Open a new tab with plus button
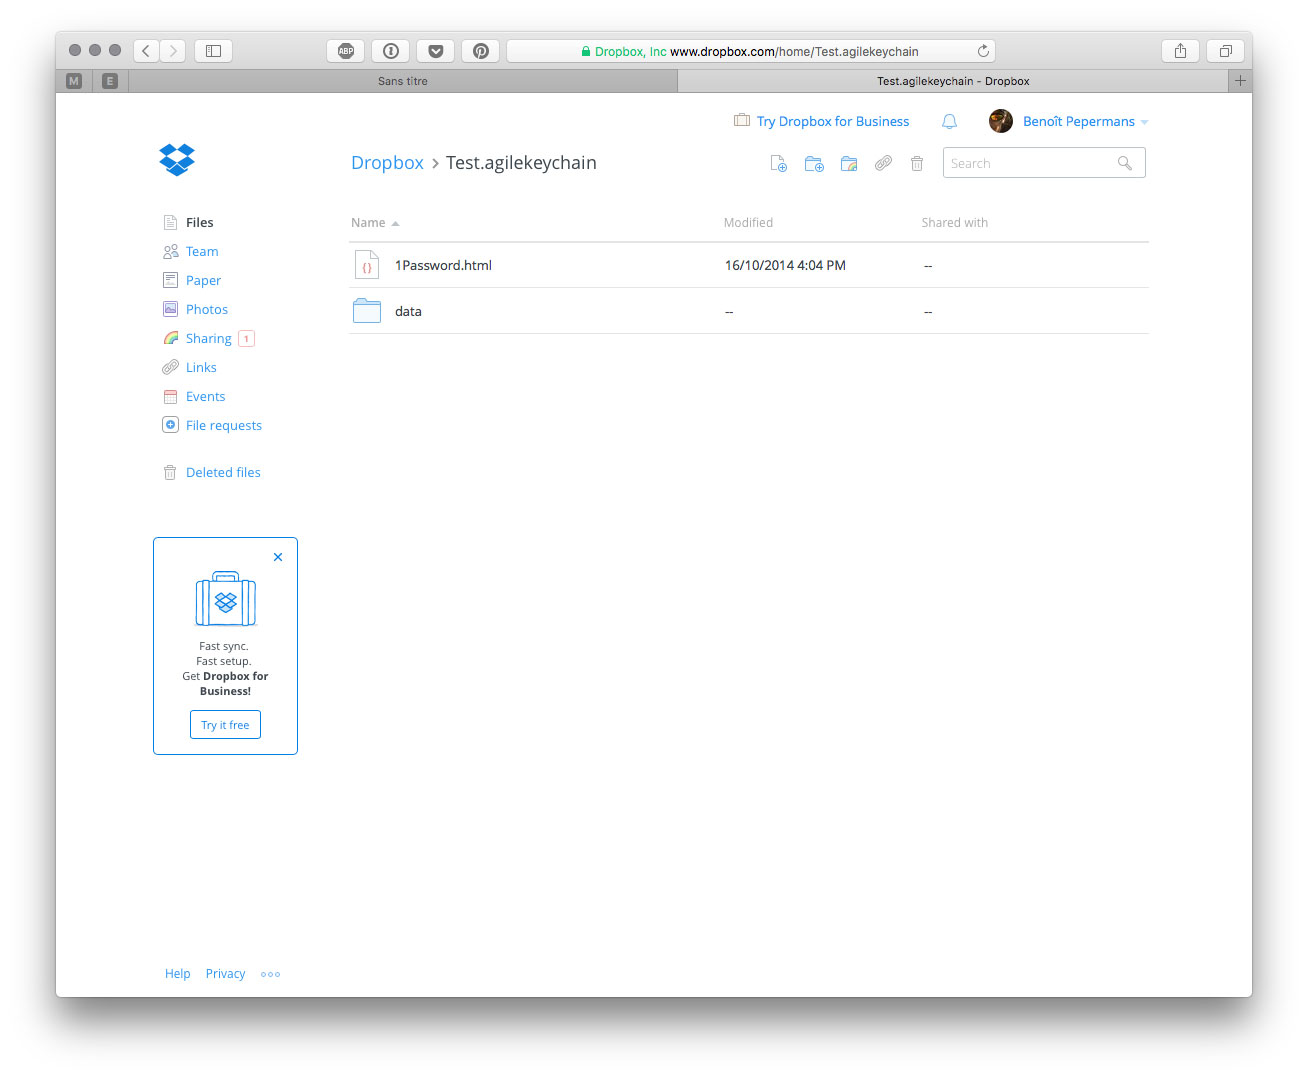 click(1240, 81)
